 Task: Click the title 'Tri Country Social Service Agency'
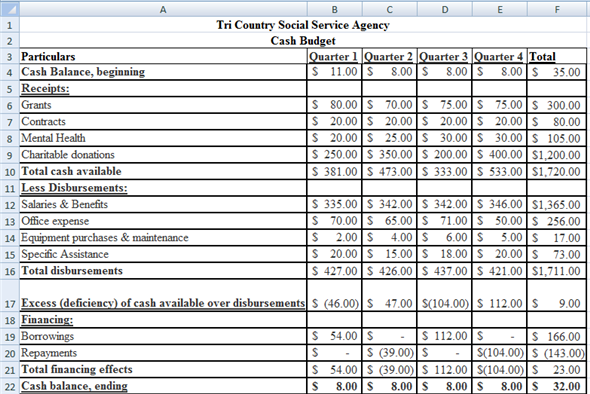(303, 25)
